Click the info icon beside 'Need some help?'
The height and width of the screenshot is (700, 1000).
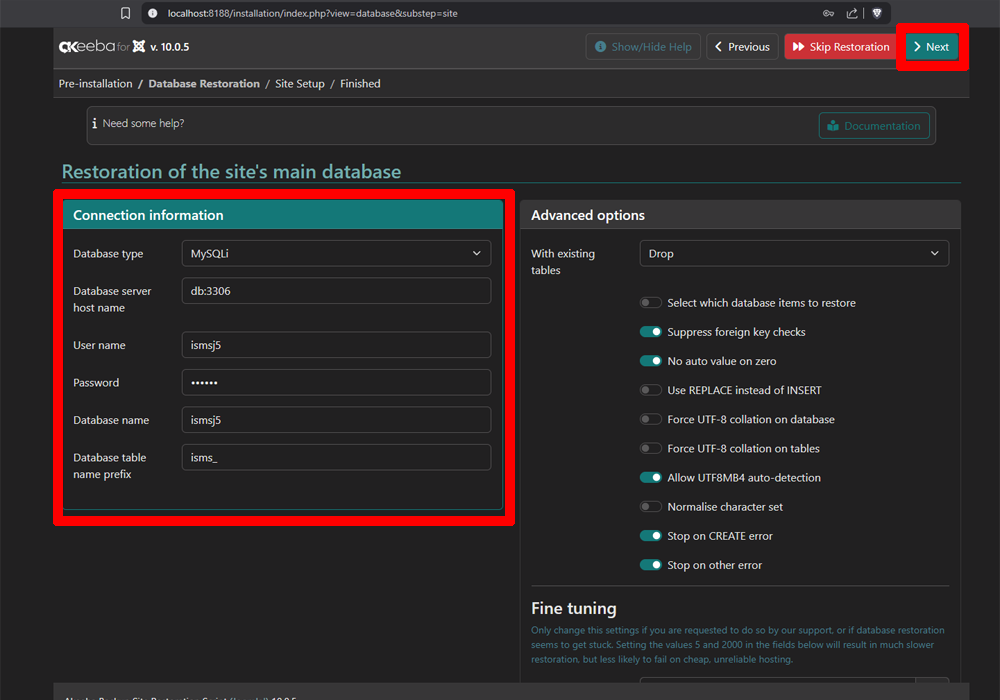click(x=95, y=124)
